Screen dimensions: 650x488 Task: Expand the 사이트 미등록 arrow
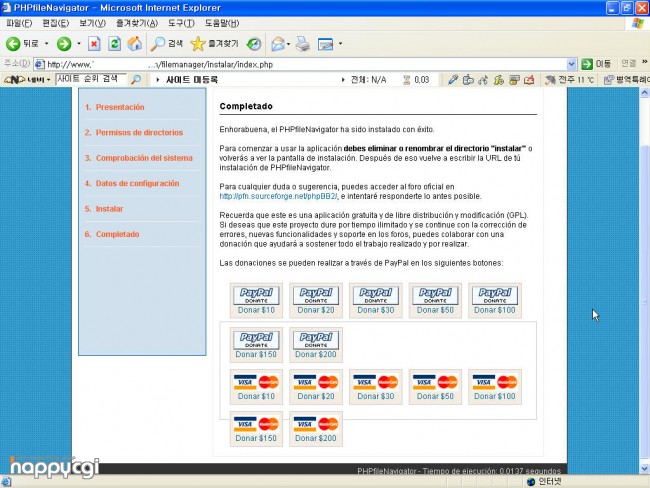click(x=158, y=80)
